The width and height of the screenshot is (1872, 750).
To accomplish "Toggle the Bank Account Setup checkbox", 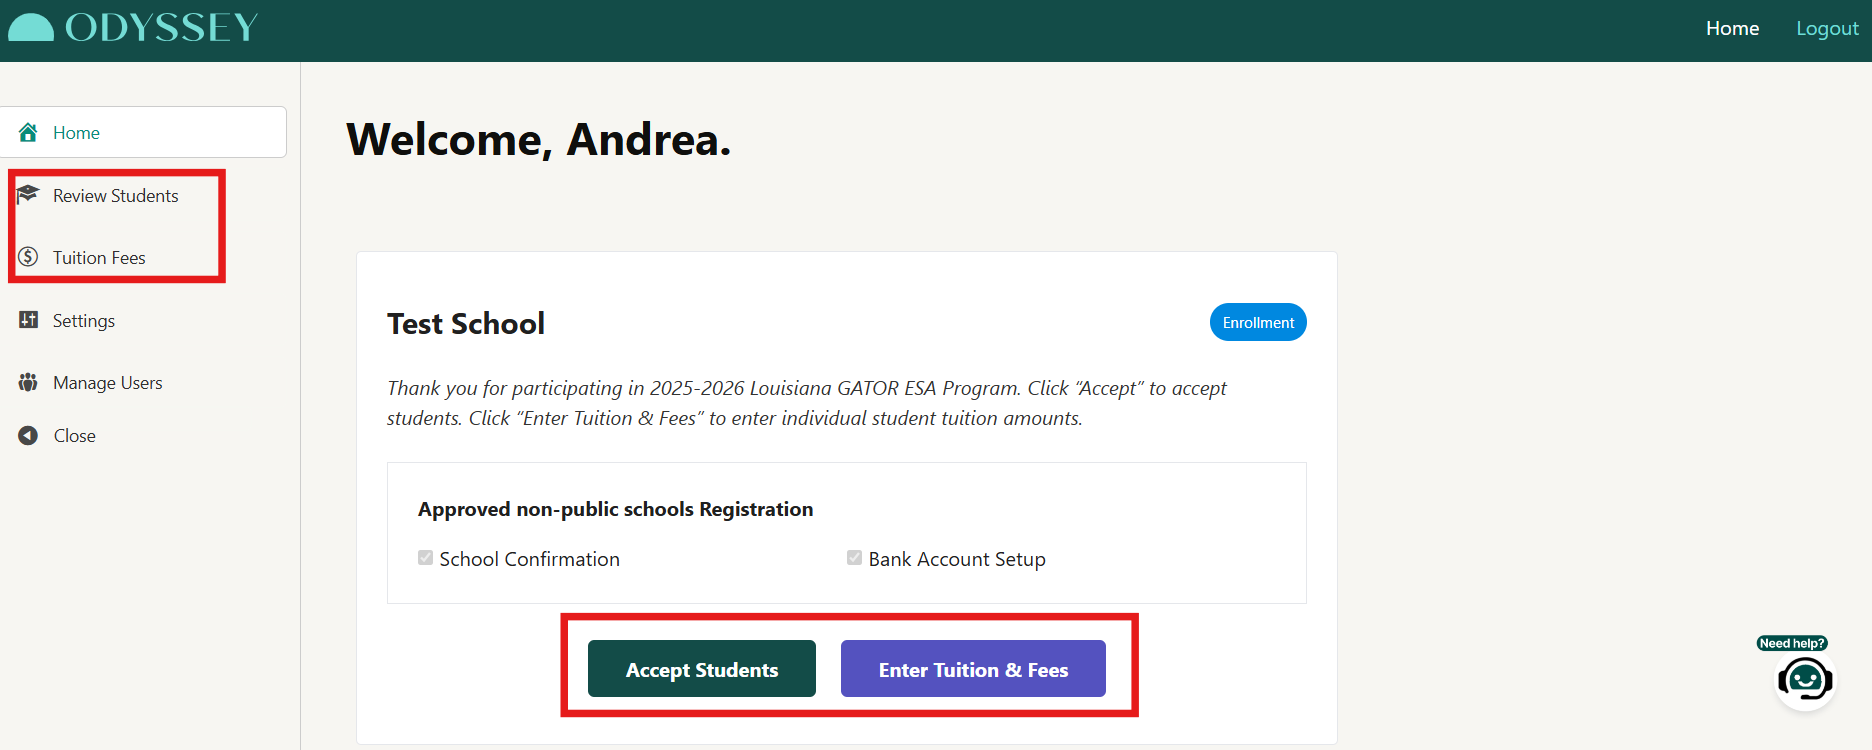I will [854, 558].
